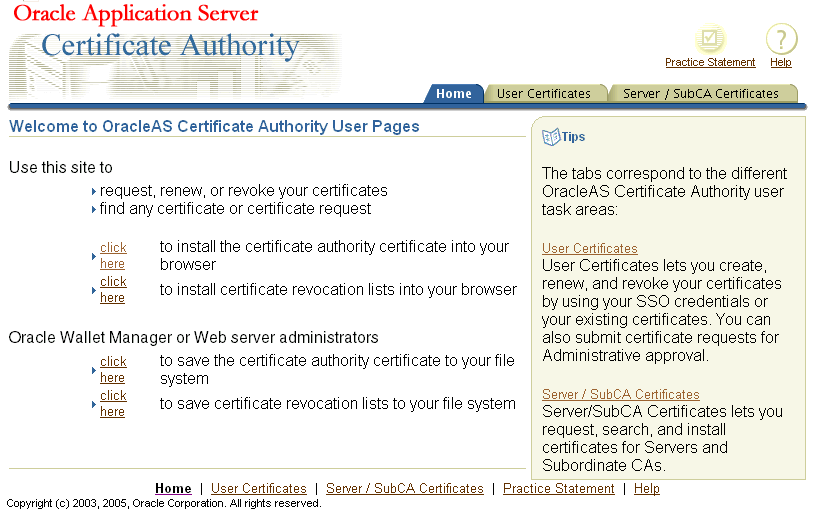The image size is (814, 514).
Task: Go to Home in the footer navigation
Action: [x=173, y=489]
